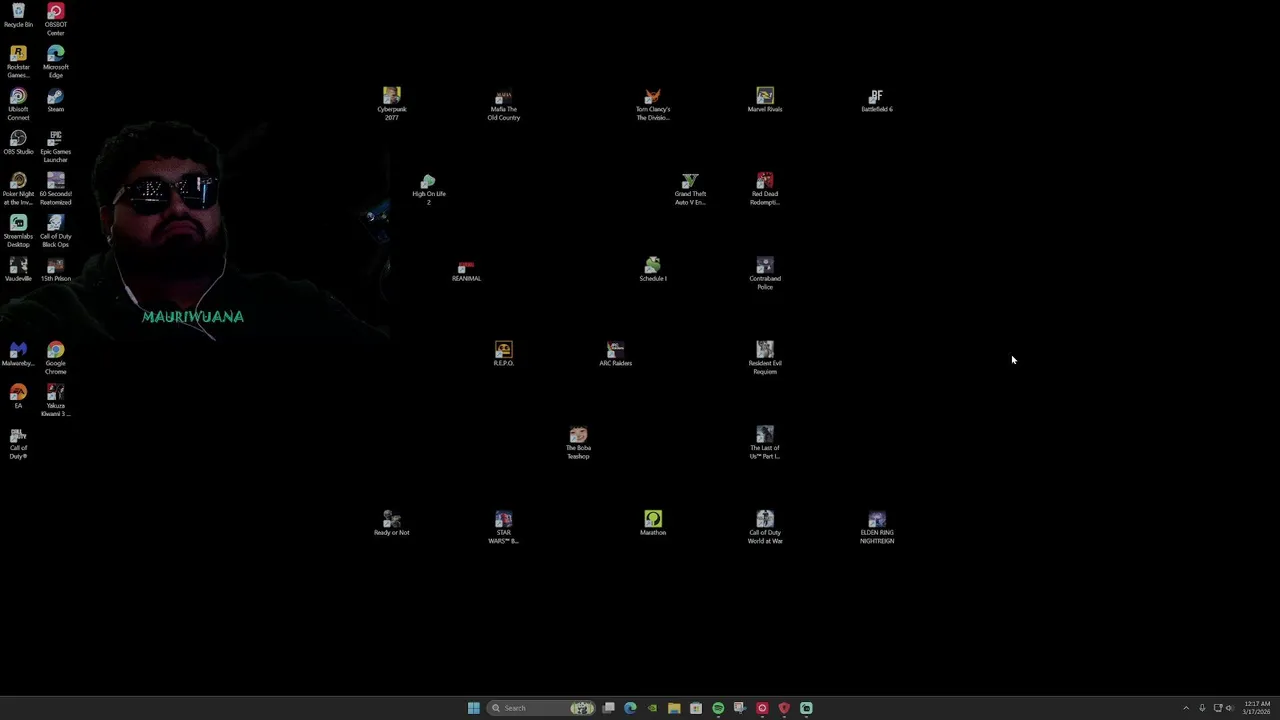Select the ELDEN RING NIGHTREIGN icon
The image size is (1280, 720).
pos(877,527)
